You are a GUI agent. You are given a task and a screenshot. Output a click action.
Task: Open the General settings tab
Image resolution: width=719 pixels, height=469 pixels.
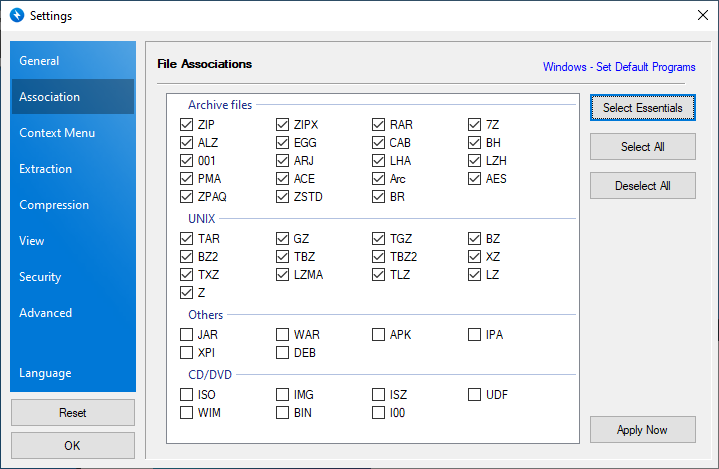[72, 61]
